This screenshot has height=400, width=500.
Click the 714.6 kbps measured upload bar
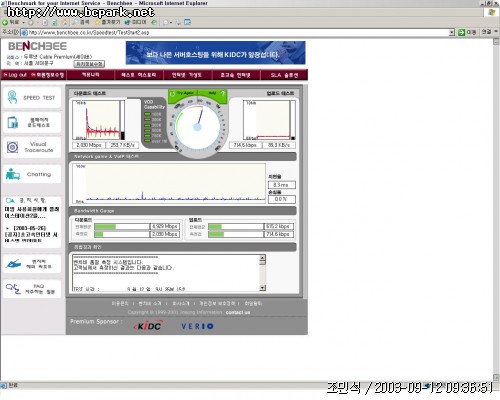(251, 234)
